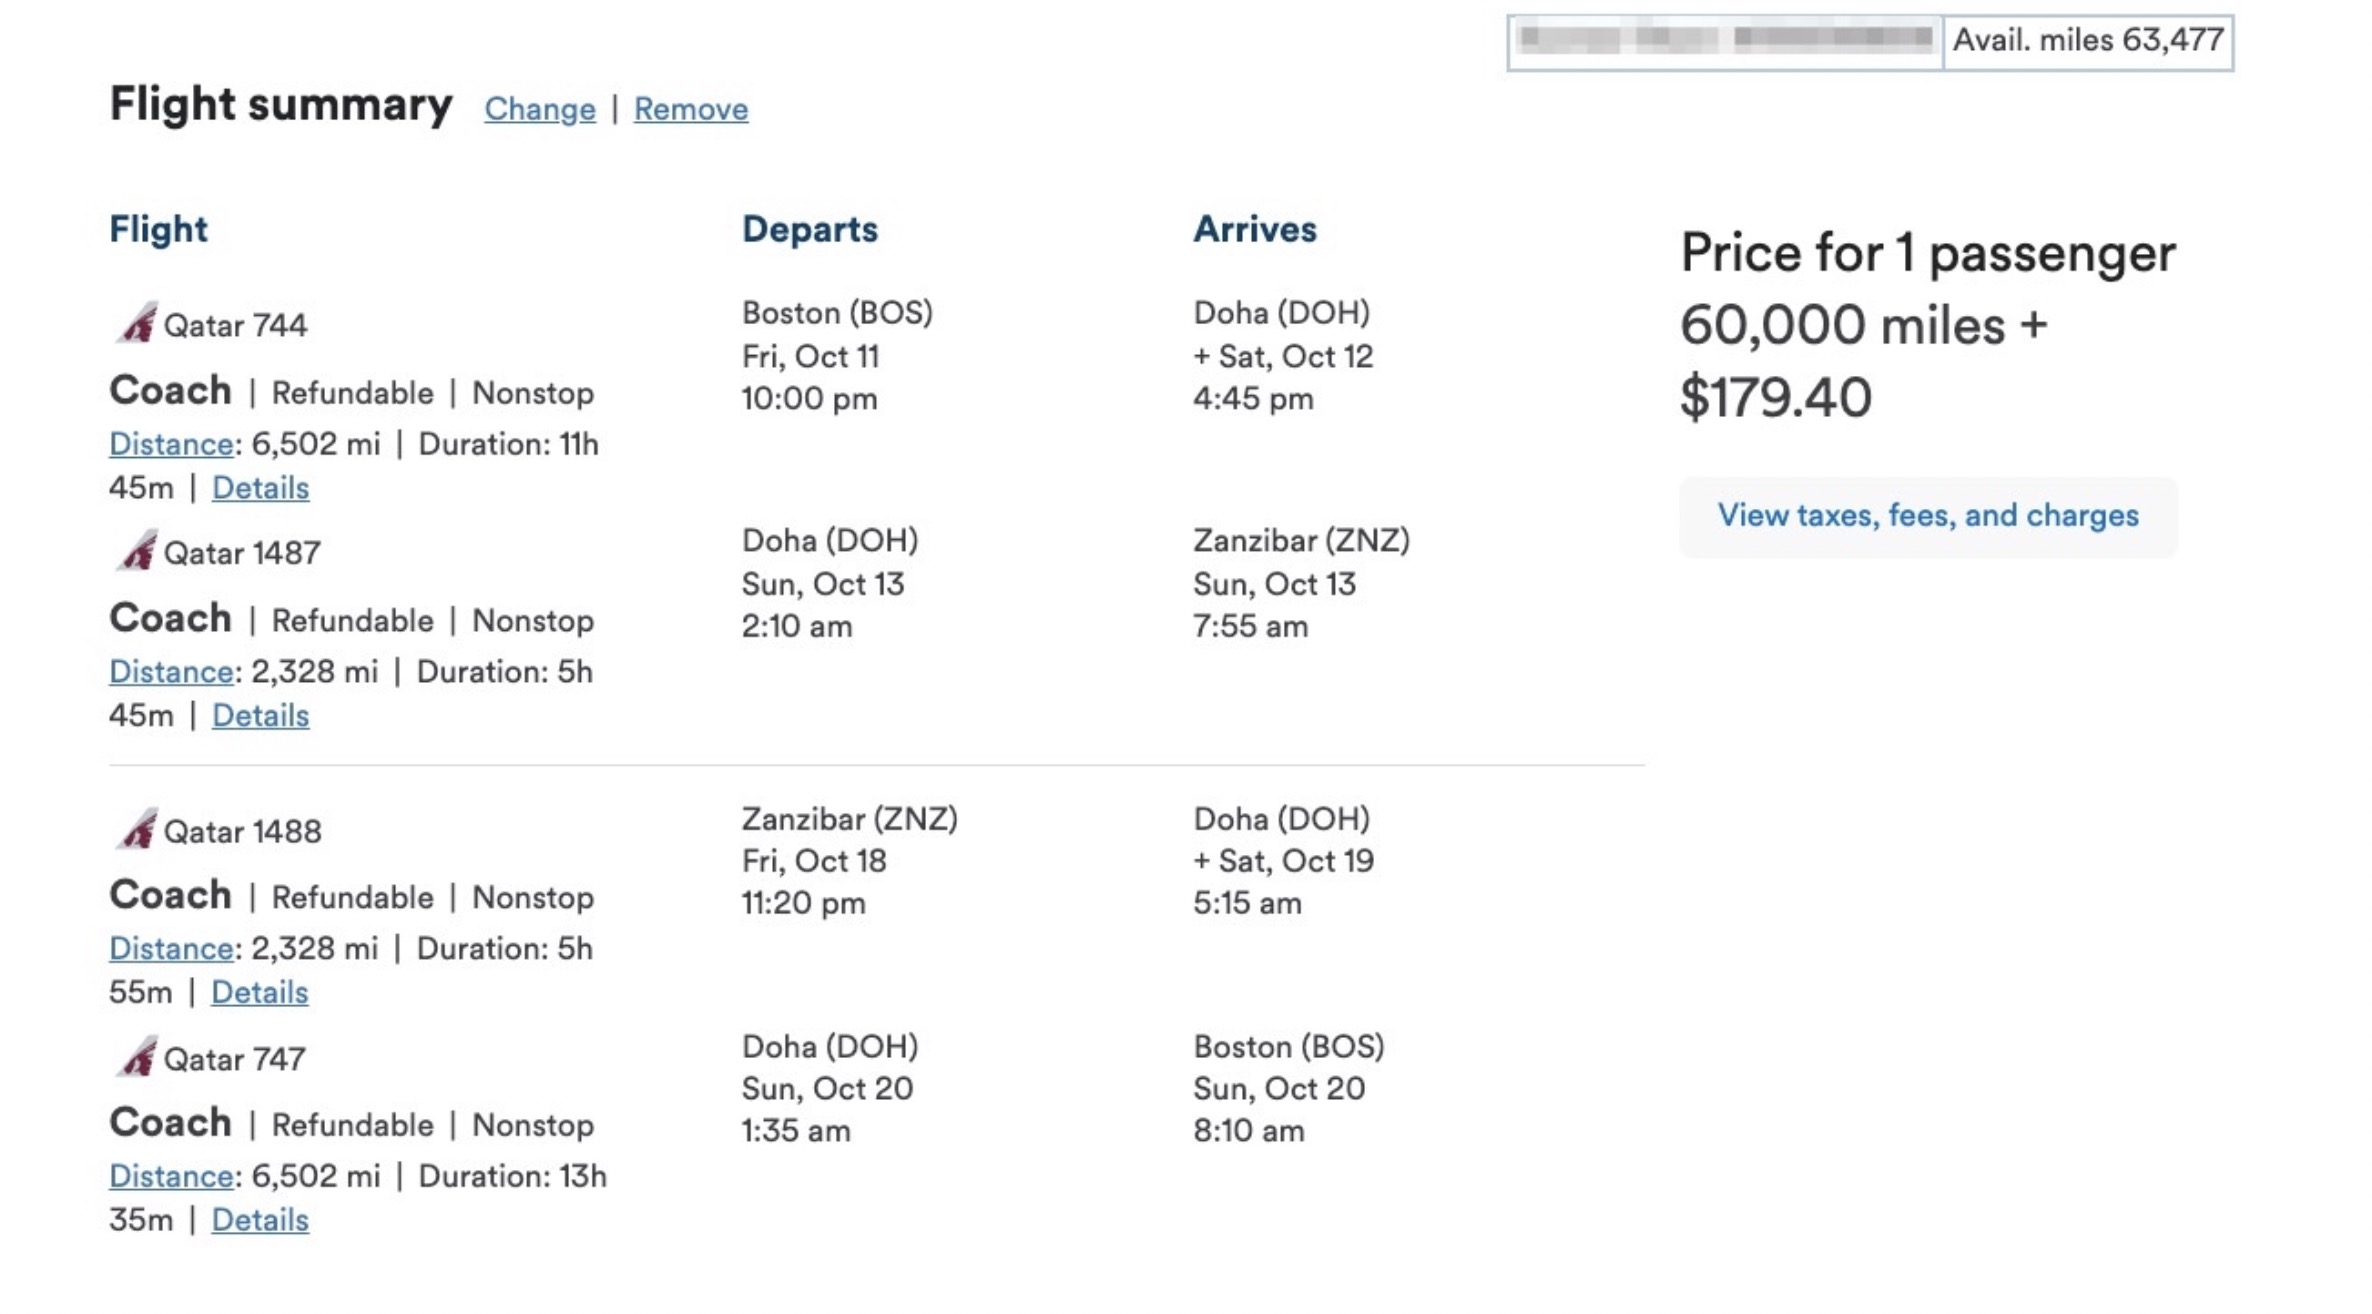Screen dimensions: 2372x1314
Task: Click the Qatar 1488 airline logo icon
Action: 137,829
